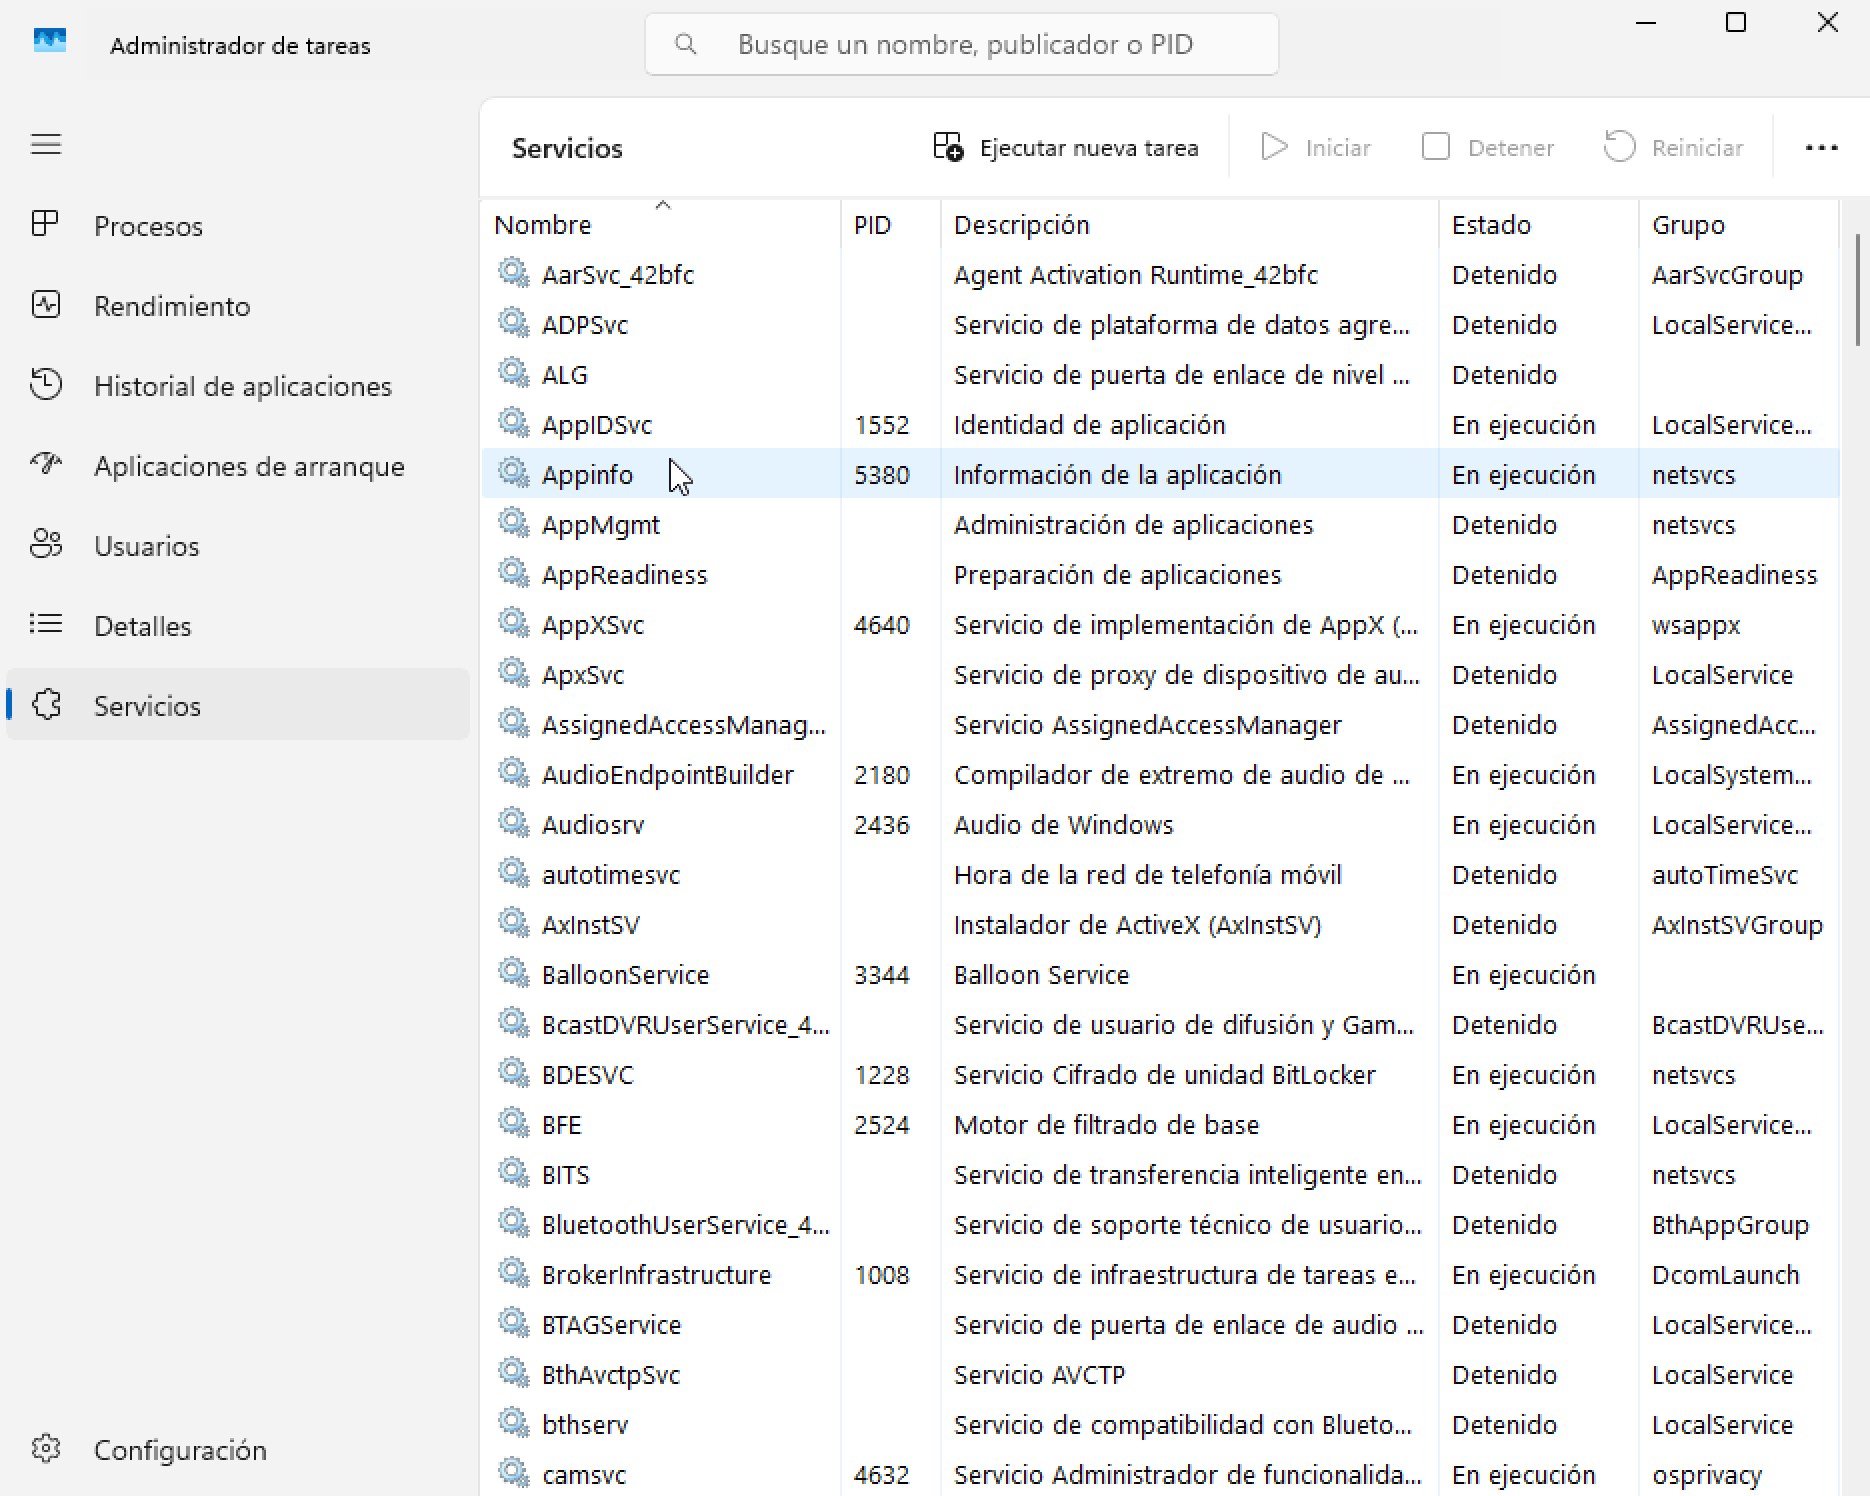Screen dimensions: 1870x1496
Task: Open the three-dots more options menu
Action: [x=1821, y=148]
